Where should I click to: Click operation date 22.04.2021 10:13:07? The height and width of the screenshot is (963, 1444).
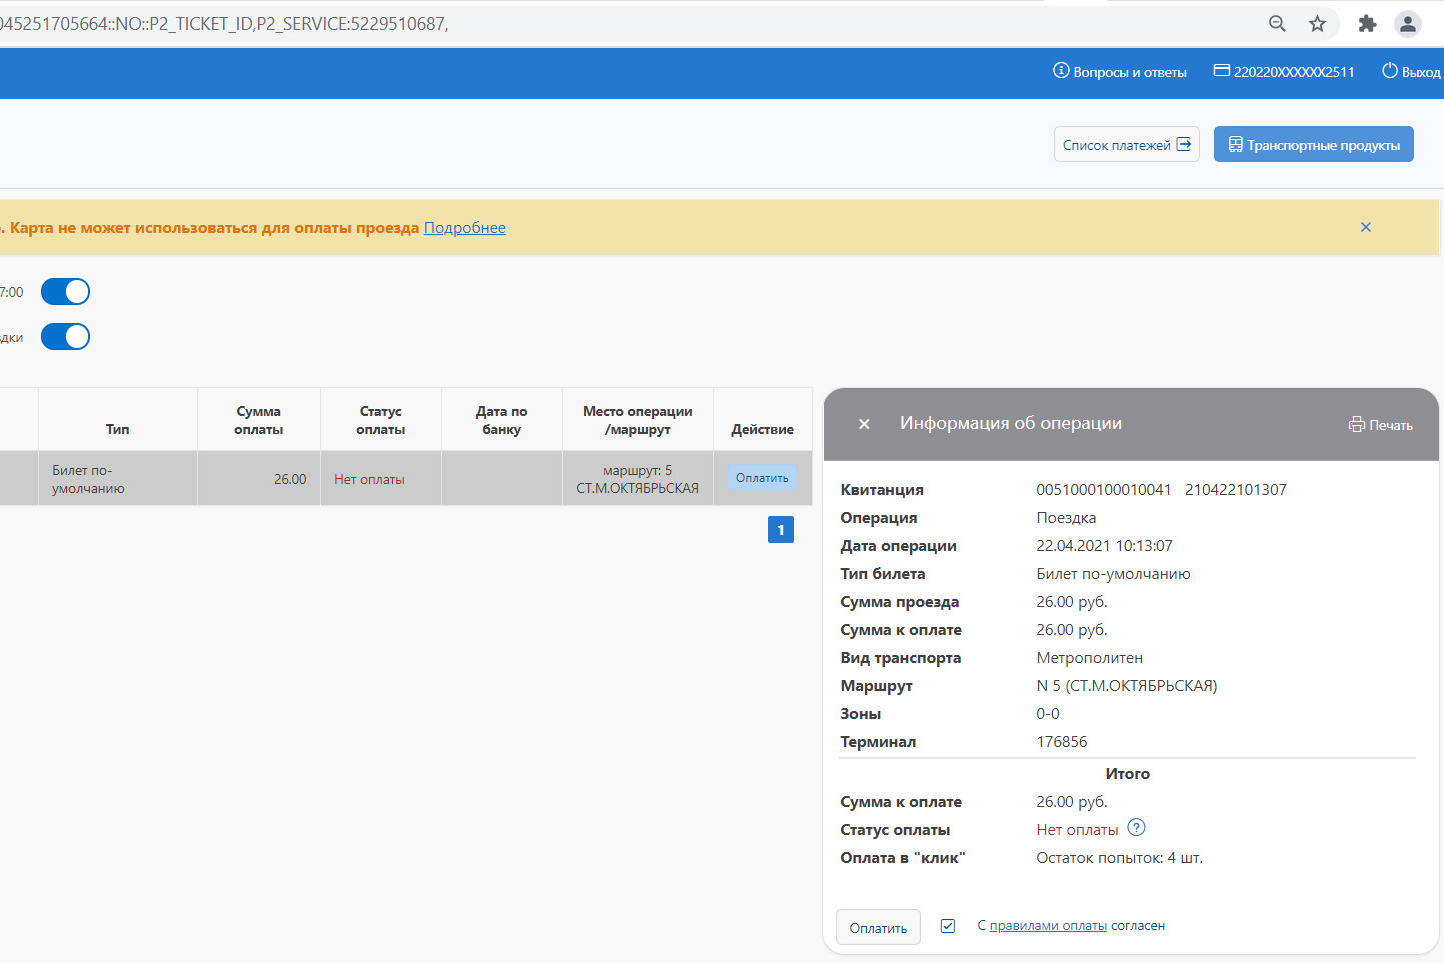(x=1104, y=546)
